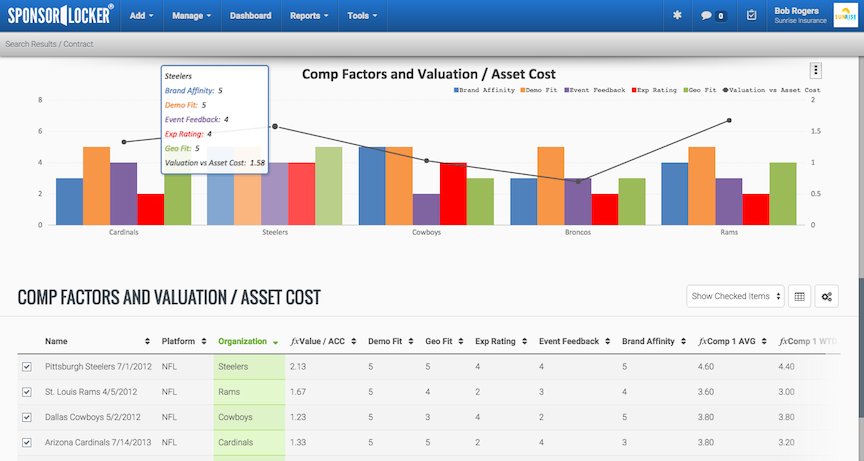Open the Add dropdown menu
Screen dimensions: 864x461
pos(142,15)
